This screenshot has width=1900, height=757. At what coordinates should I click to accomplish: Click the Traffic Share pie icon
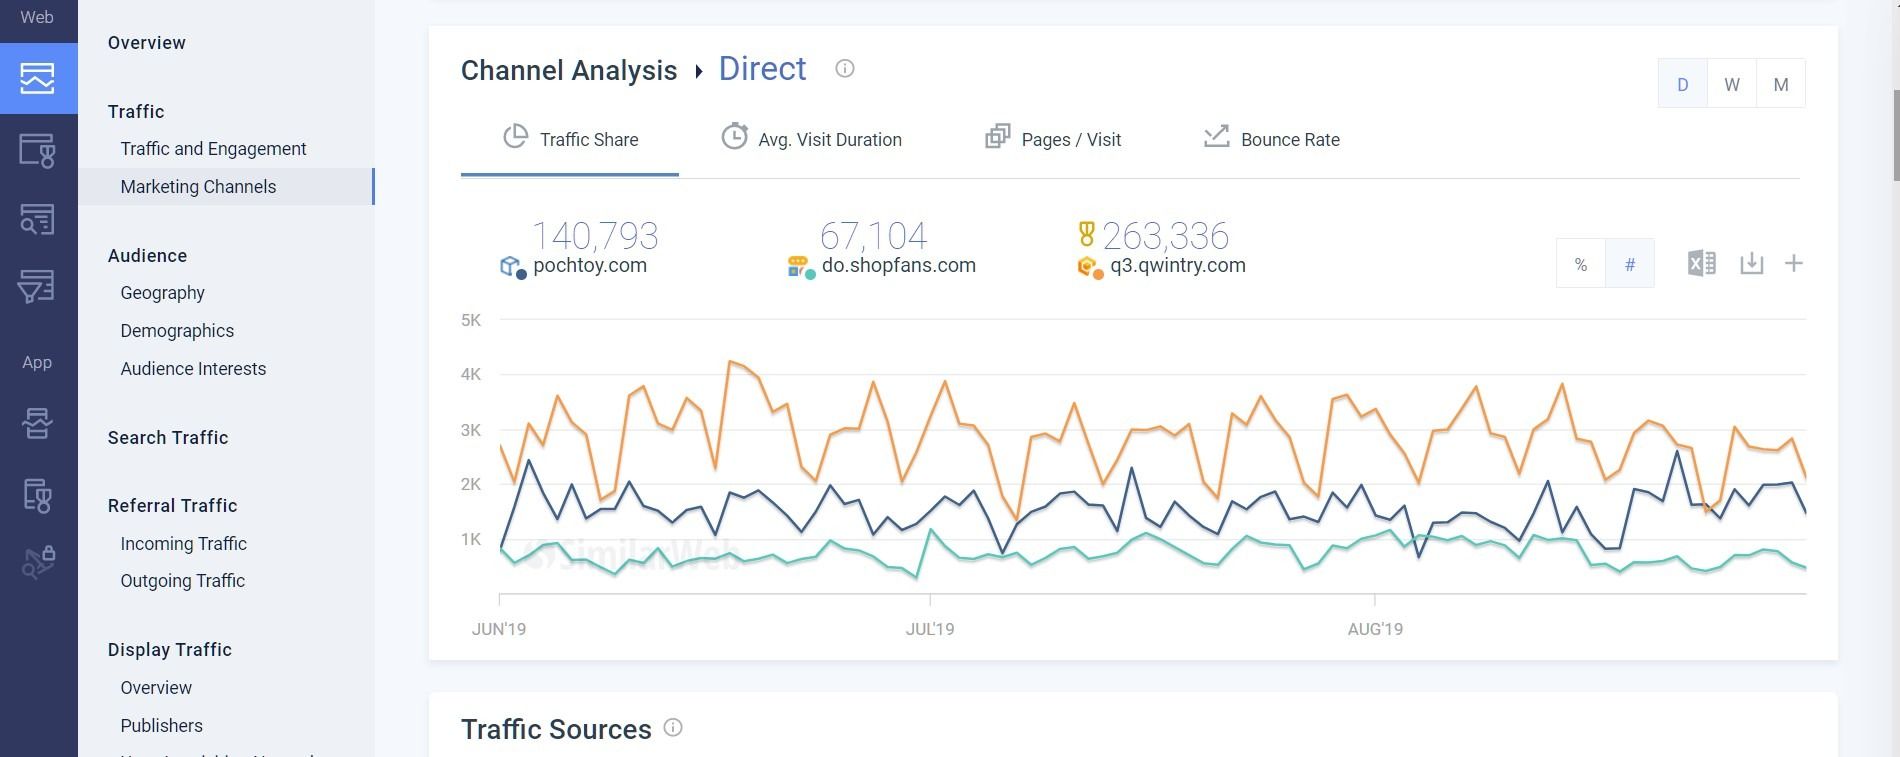coord(515,137)
